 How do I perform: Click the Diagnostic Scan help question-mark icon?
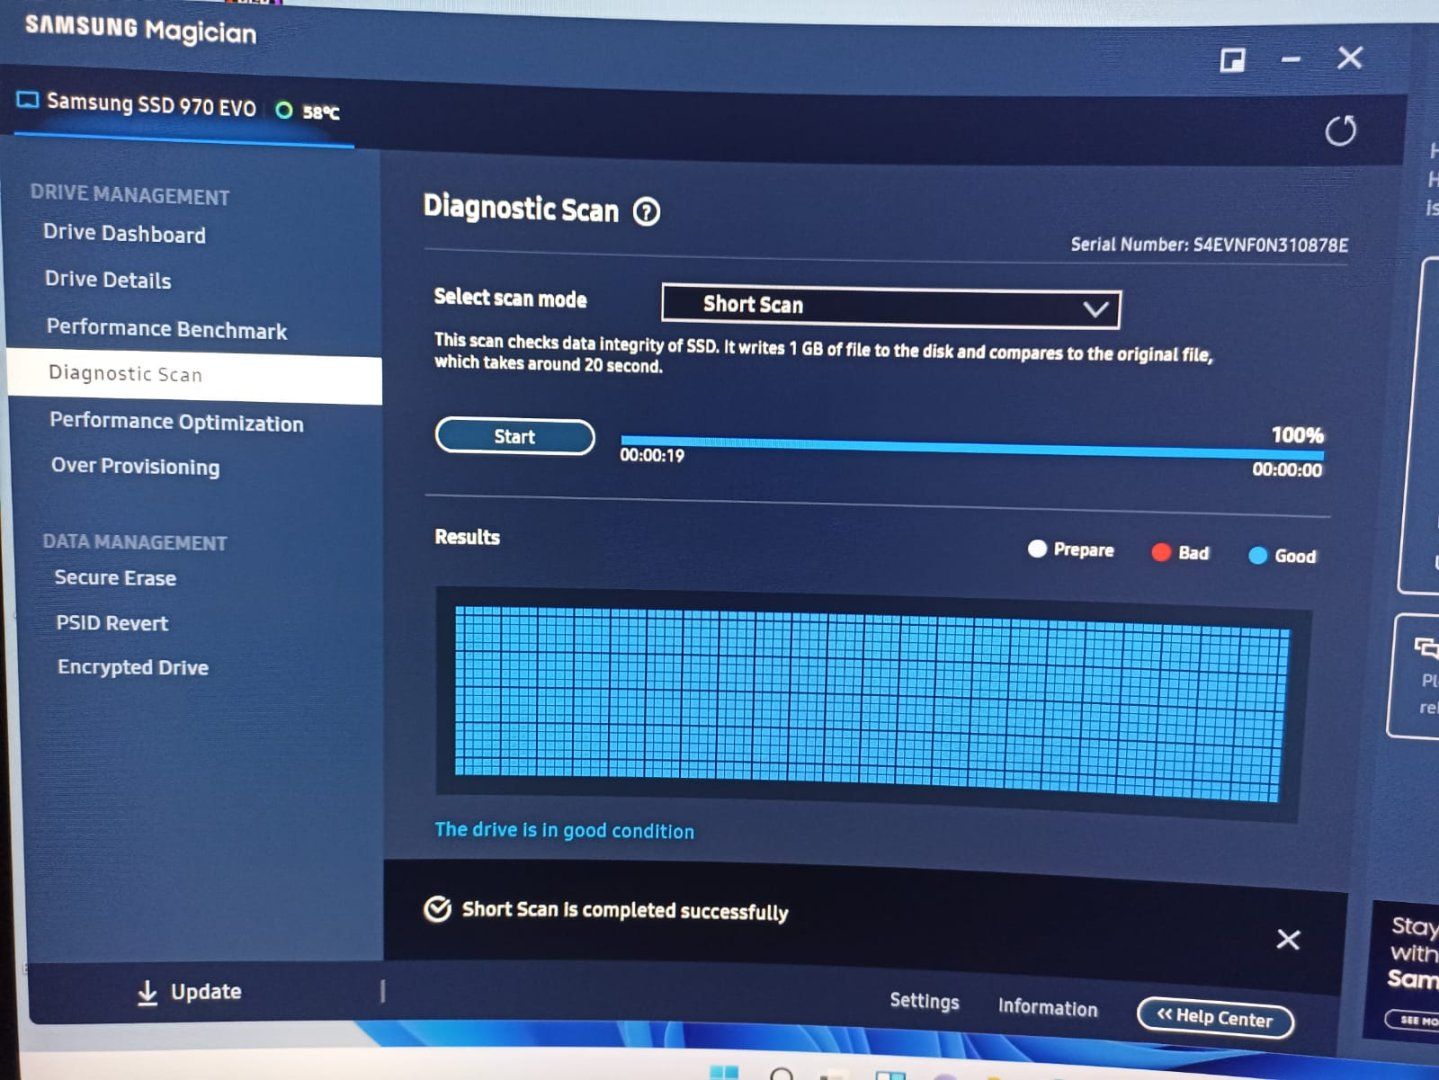pyautogui.click(x=647, y=212)
